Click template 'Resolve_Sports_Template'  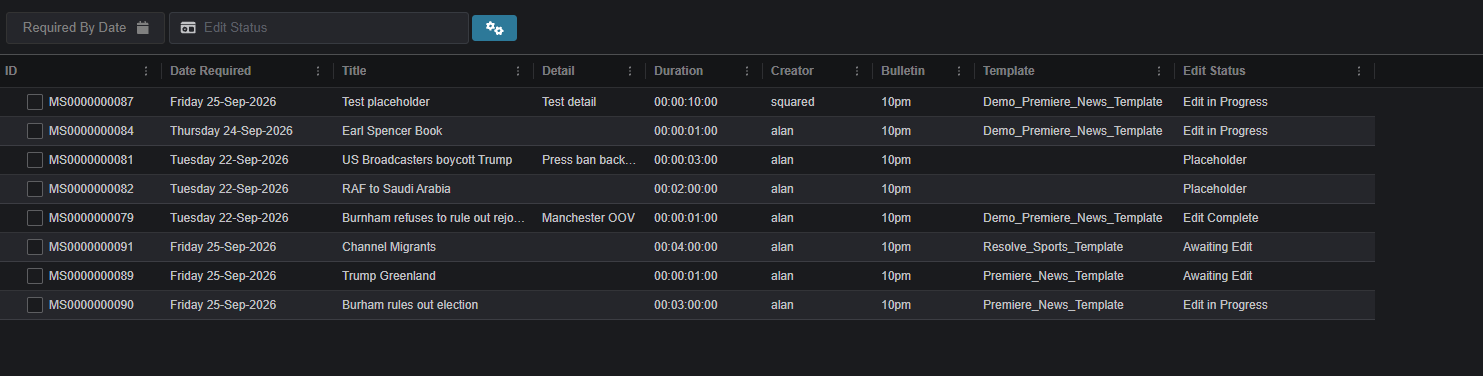click(x=1053, y=247)
